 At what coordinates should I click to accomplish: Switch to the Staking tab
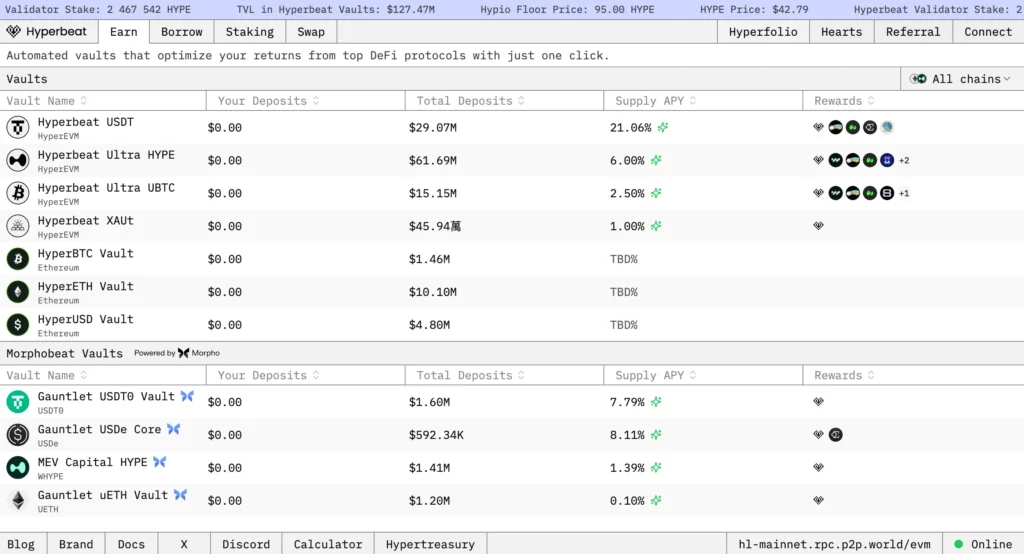(x=249, y=32)
